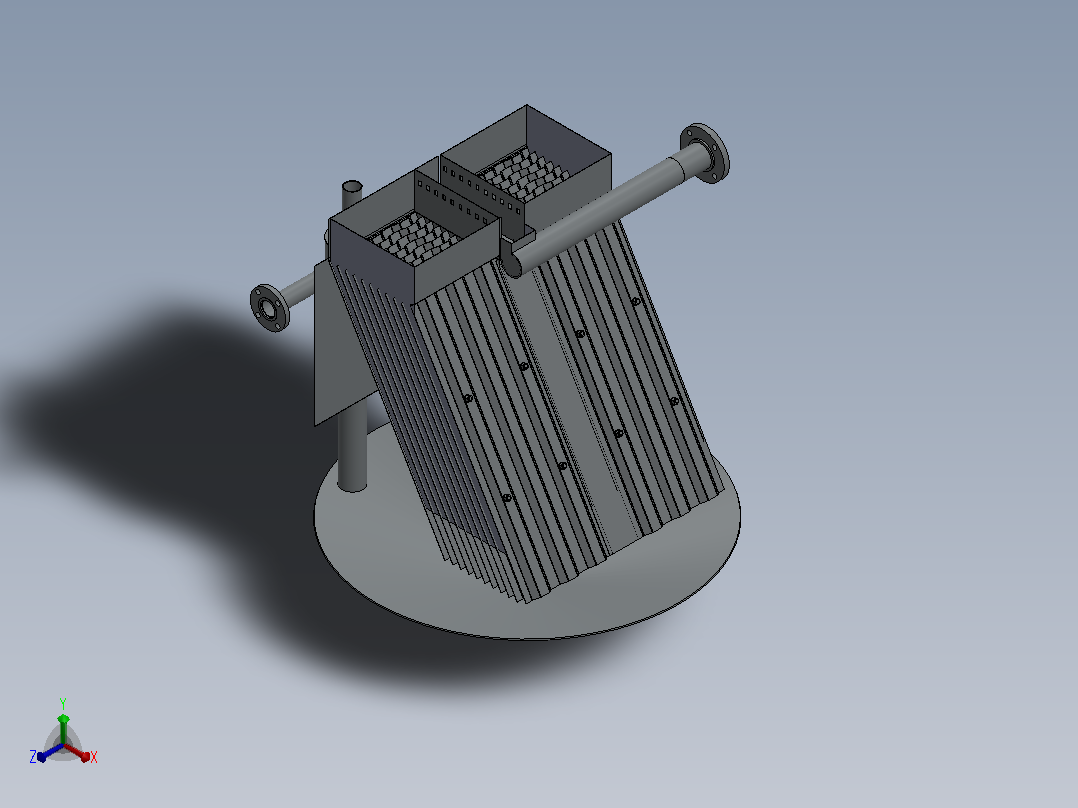Select the green Y axis arrow on the triad
Screen dimensions: 1078x808
(63, 729)
